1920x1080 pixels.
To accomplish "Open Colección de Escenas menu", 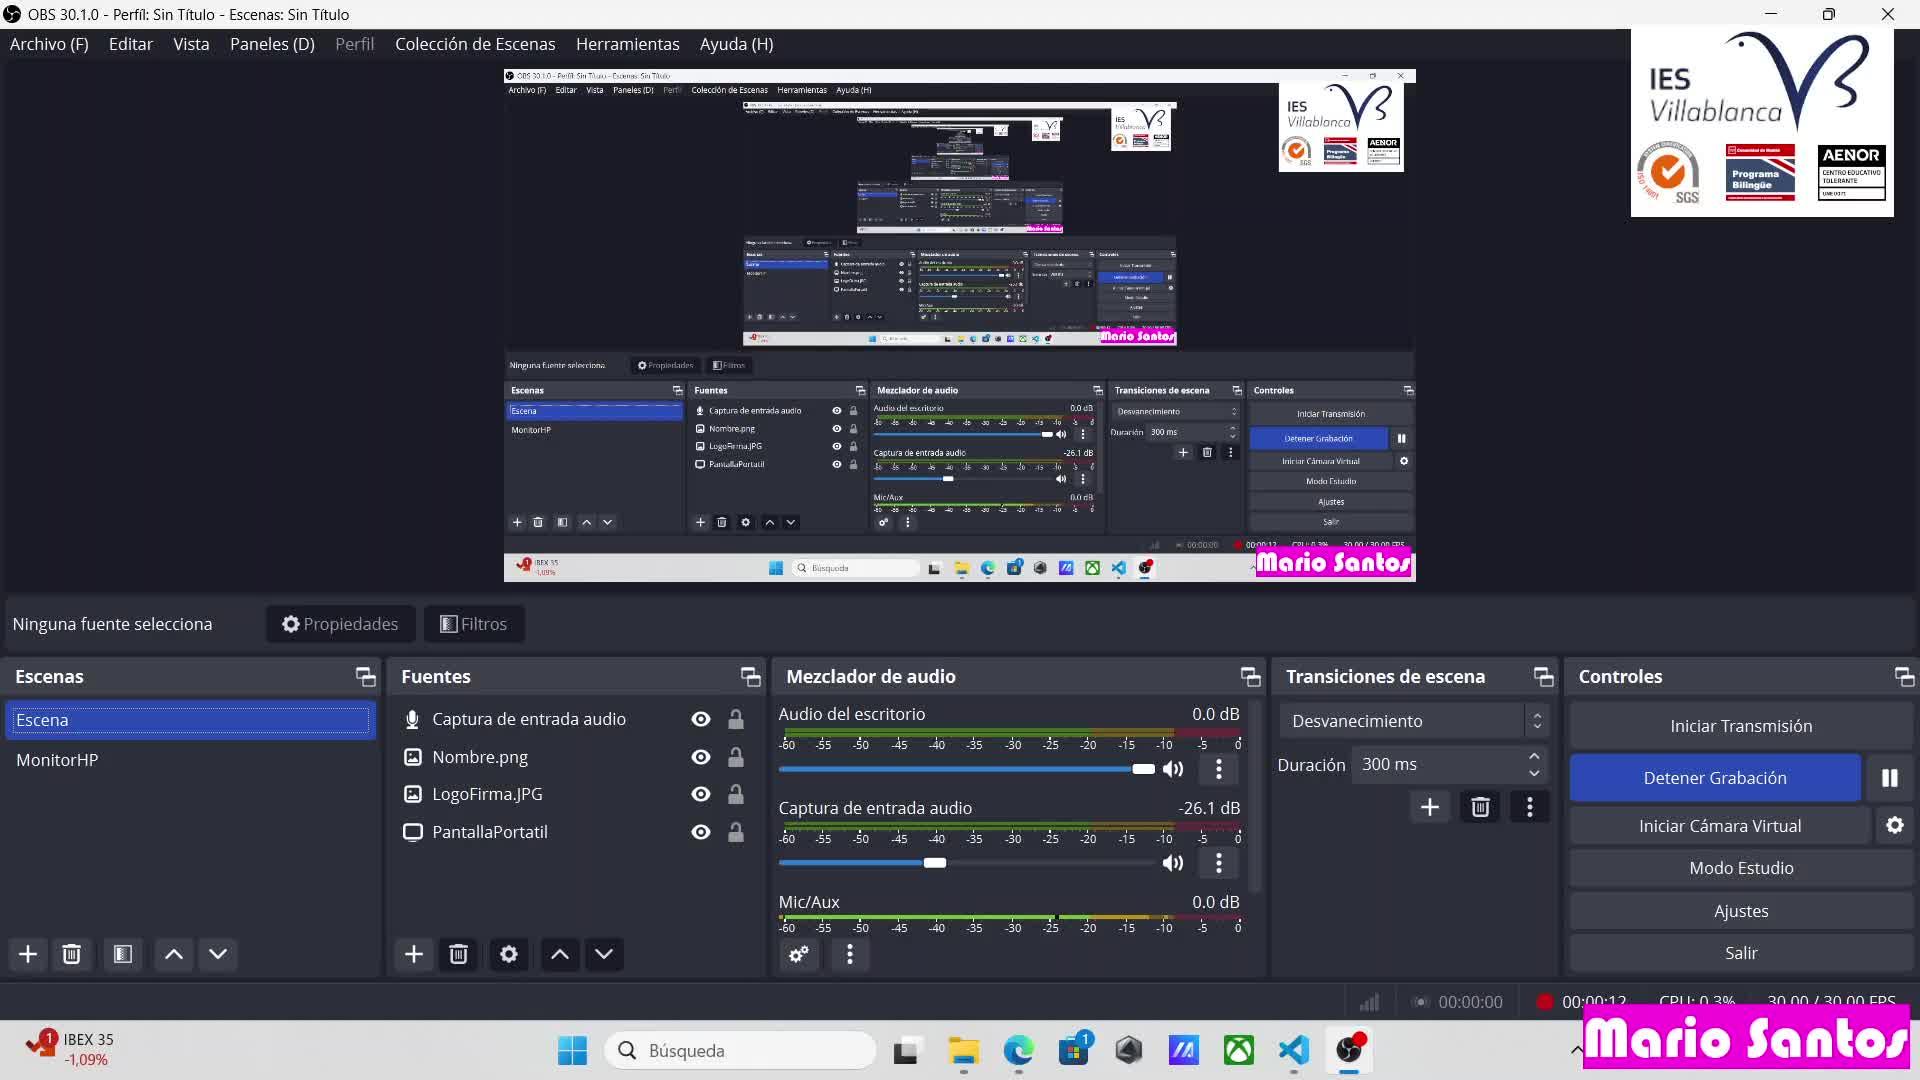I will click(475, 44).
